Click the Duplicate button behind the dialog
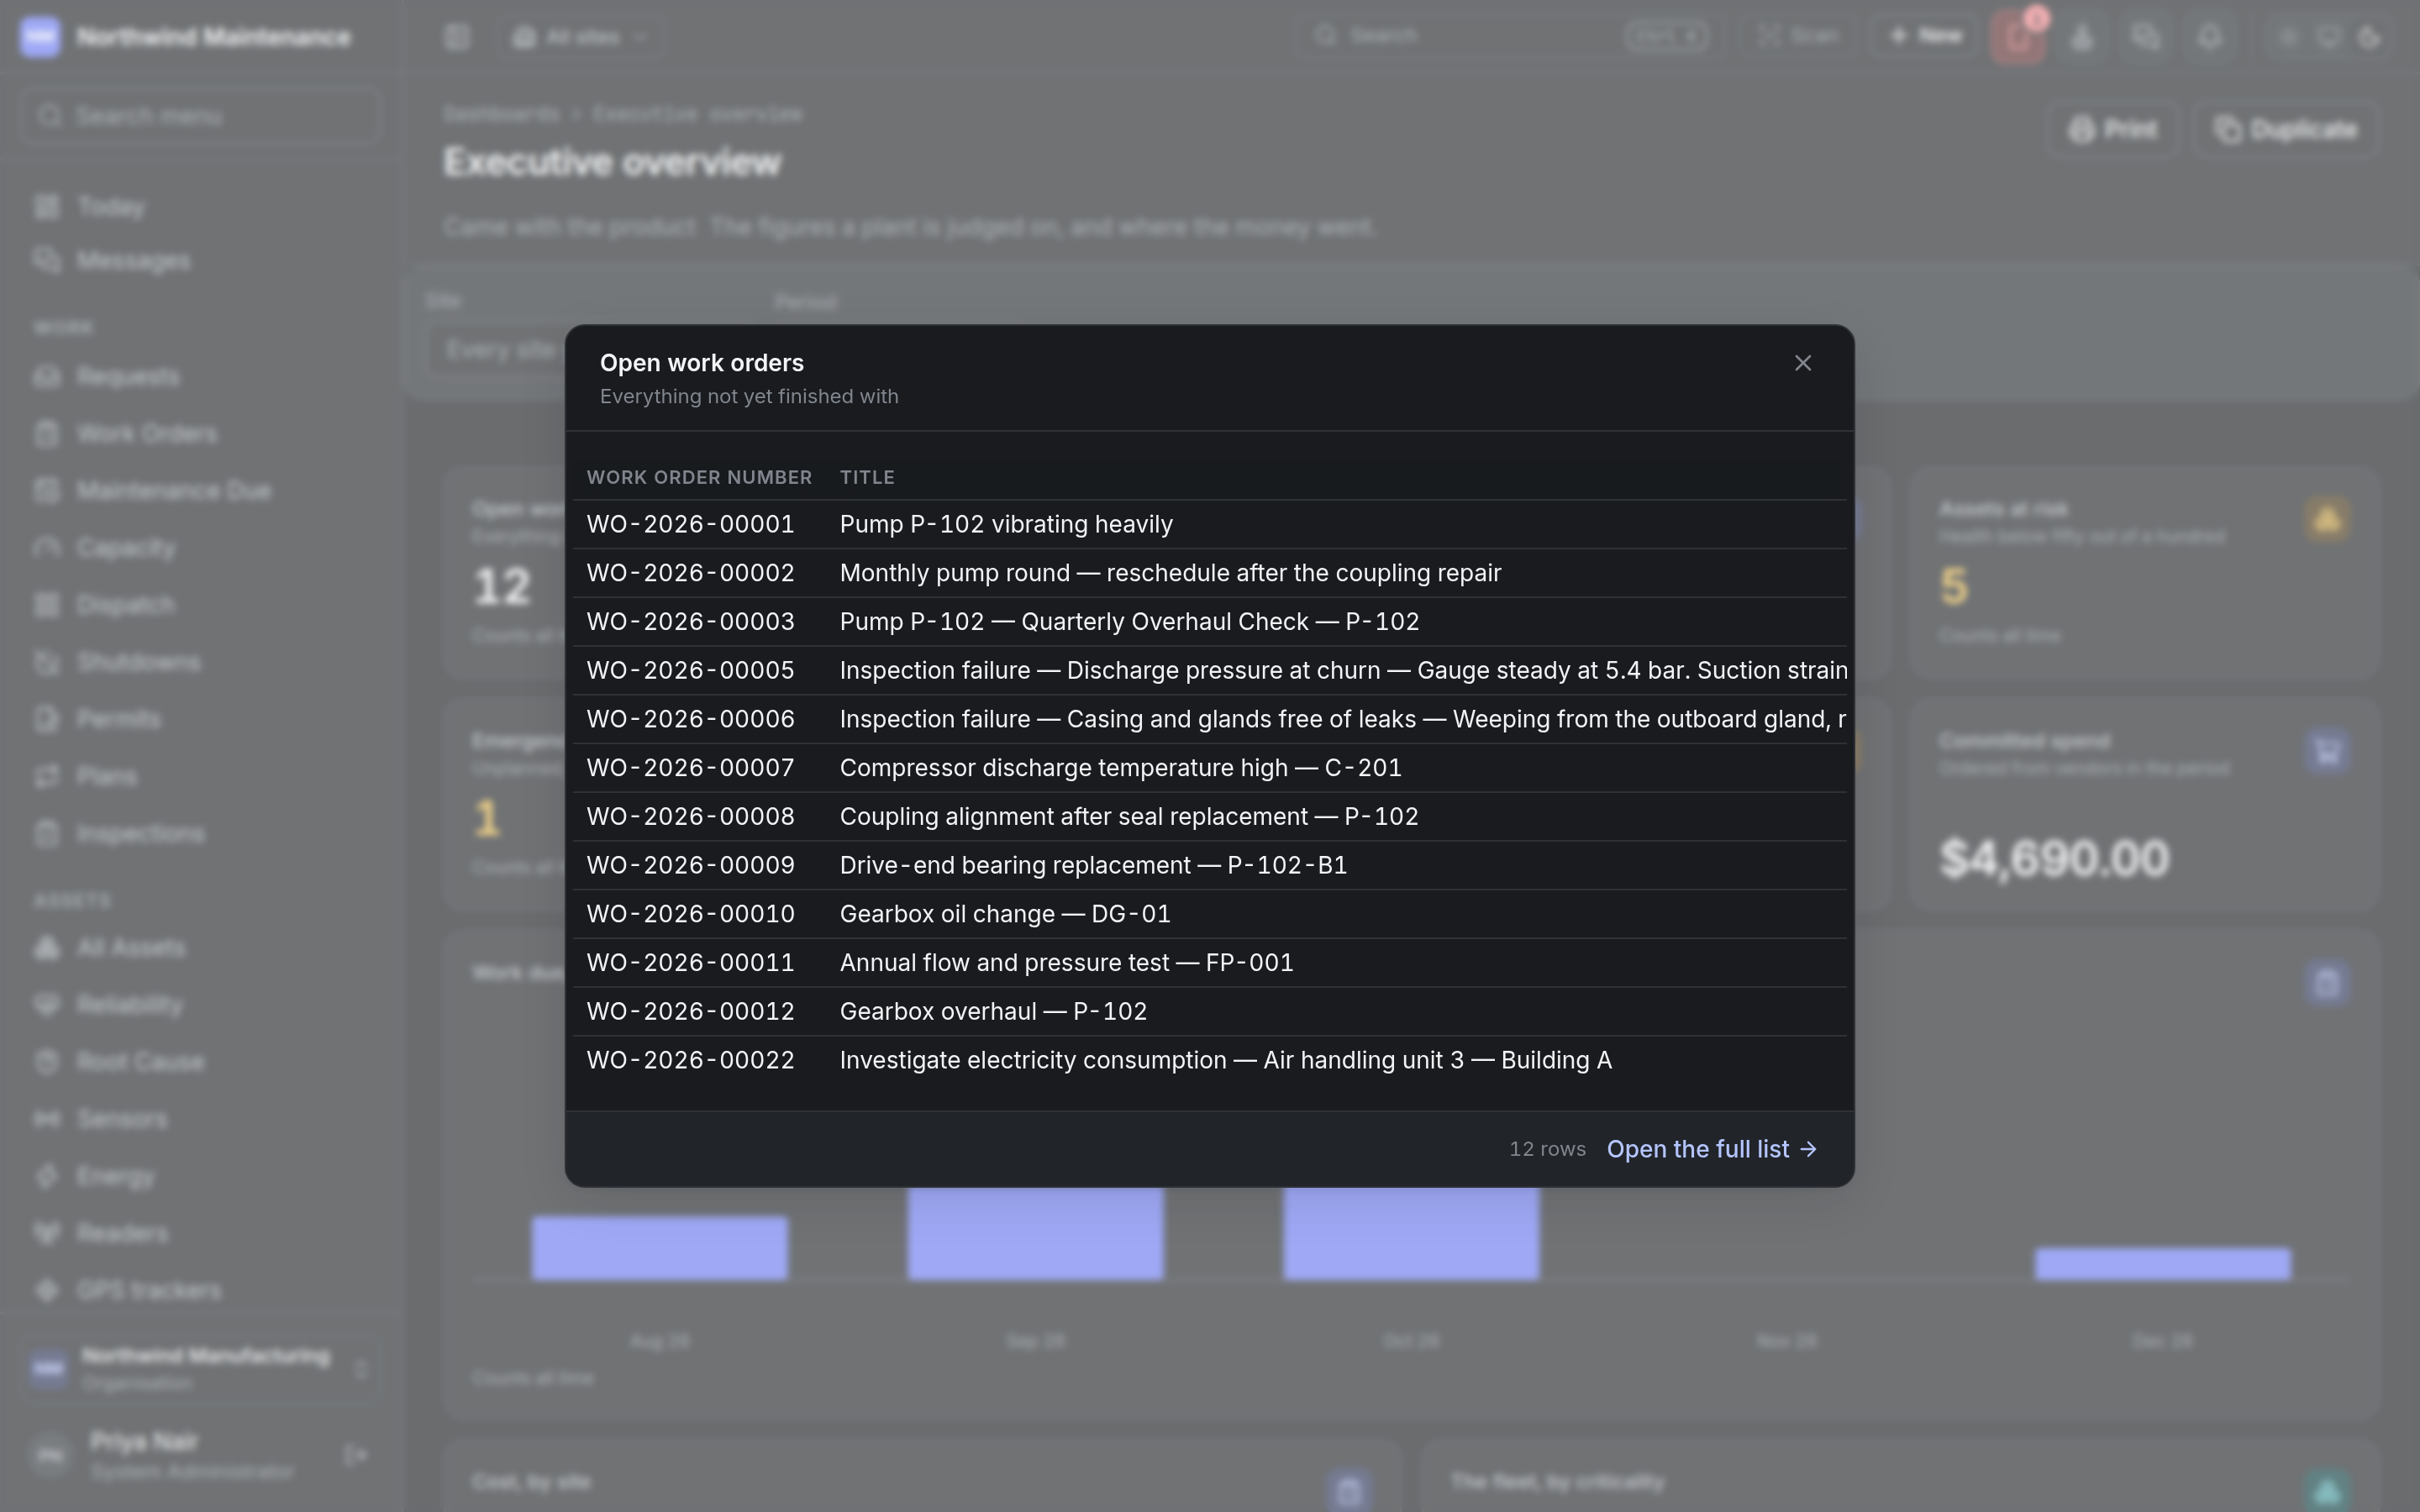Image resolution: width=2420 pixels, height=1512 pixels. pyautogui.click(x=2285, y=130)
